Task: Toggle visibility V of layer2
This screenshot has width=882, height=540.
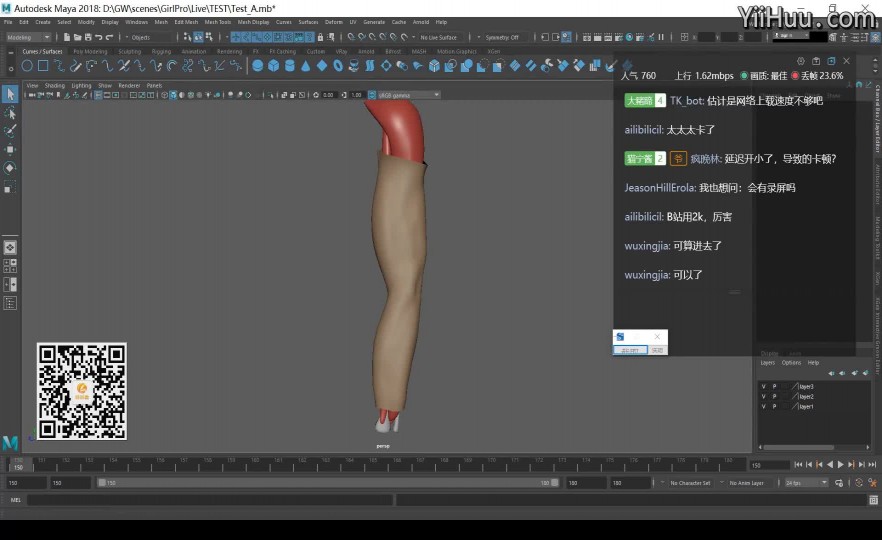Action: (x=763, y=397)
